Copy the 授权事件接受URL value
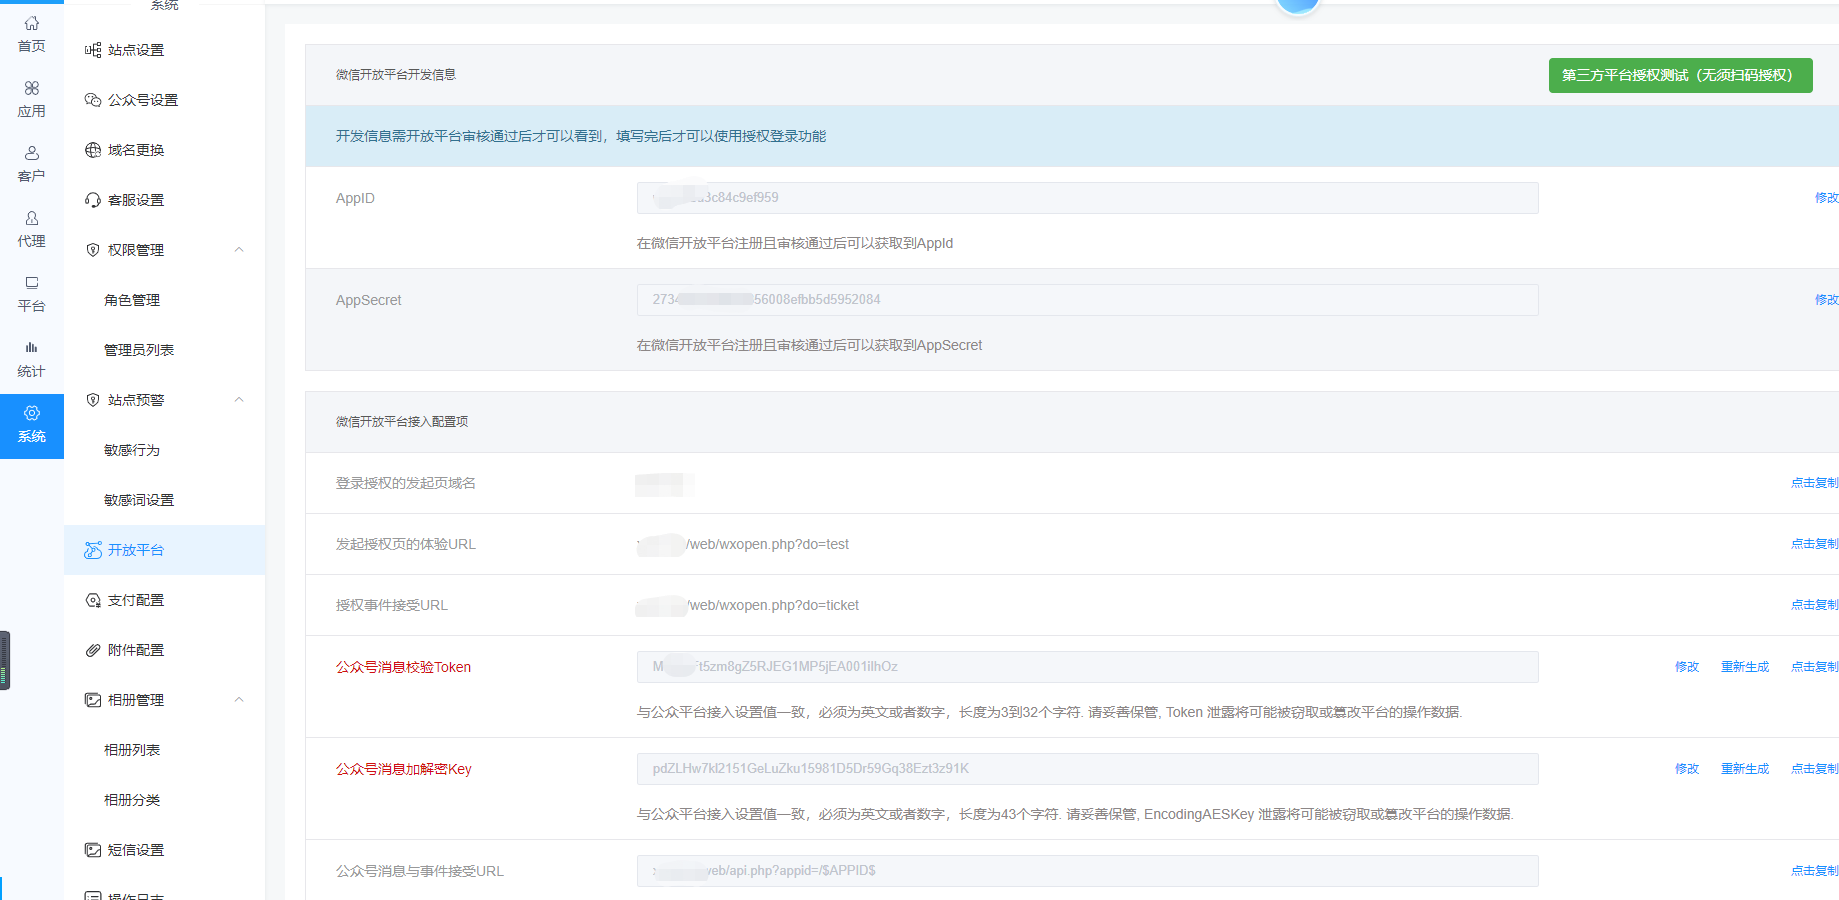 click(x=1814, y=605)
